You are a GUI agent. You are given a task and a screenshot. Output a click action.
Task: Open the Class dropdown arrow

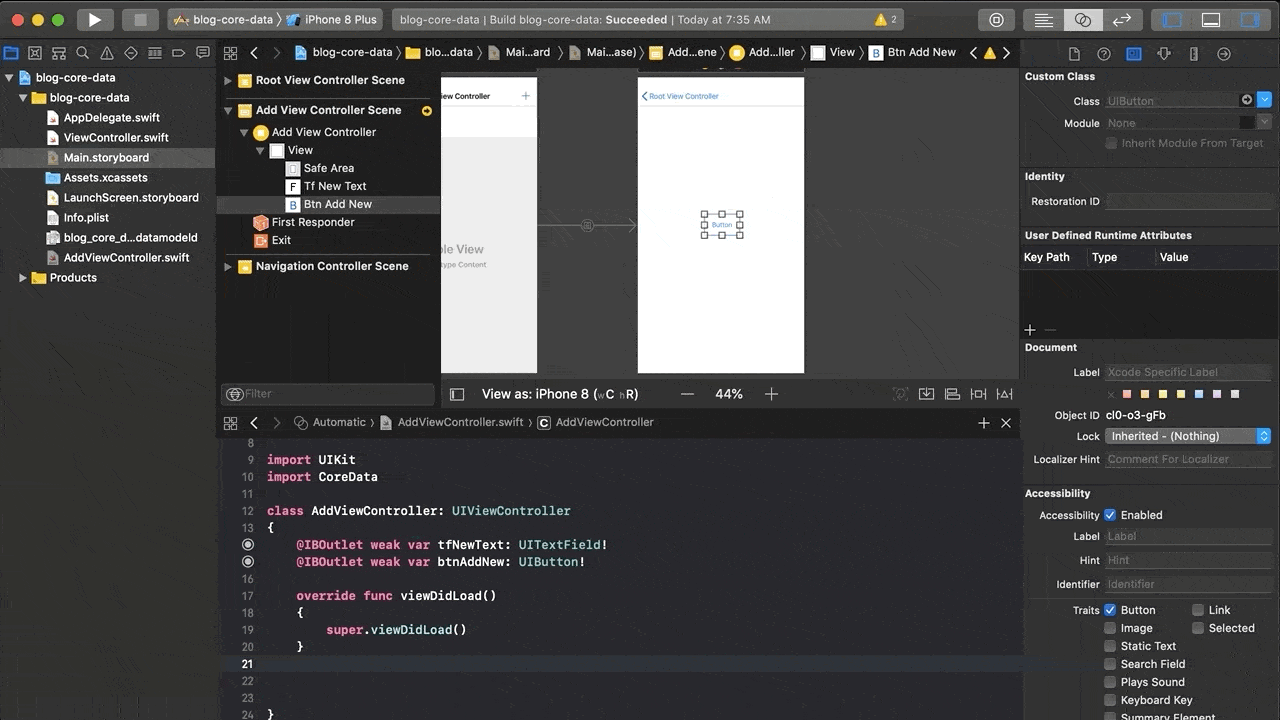point(1264,100)
